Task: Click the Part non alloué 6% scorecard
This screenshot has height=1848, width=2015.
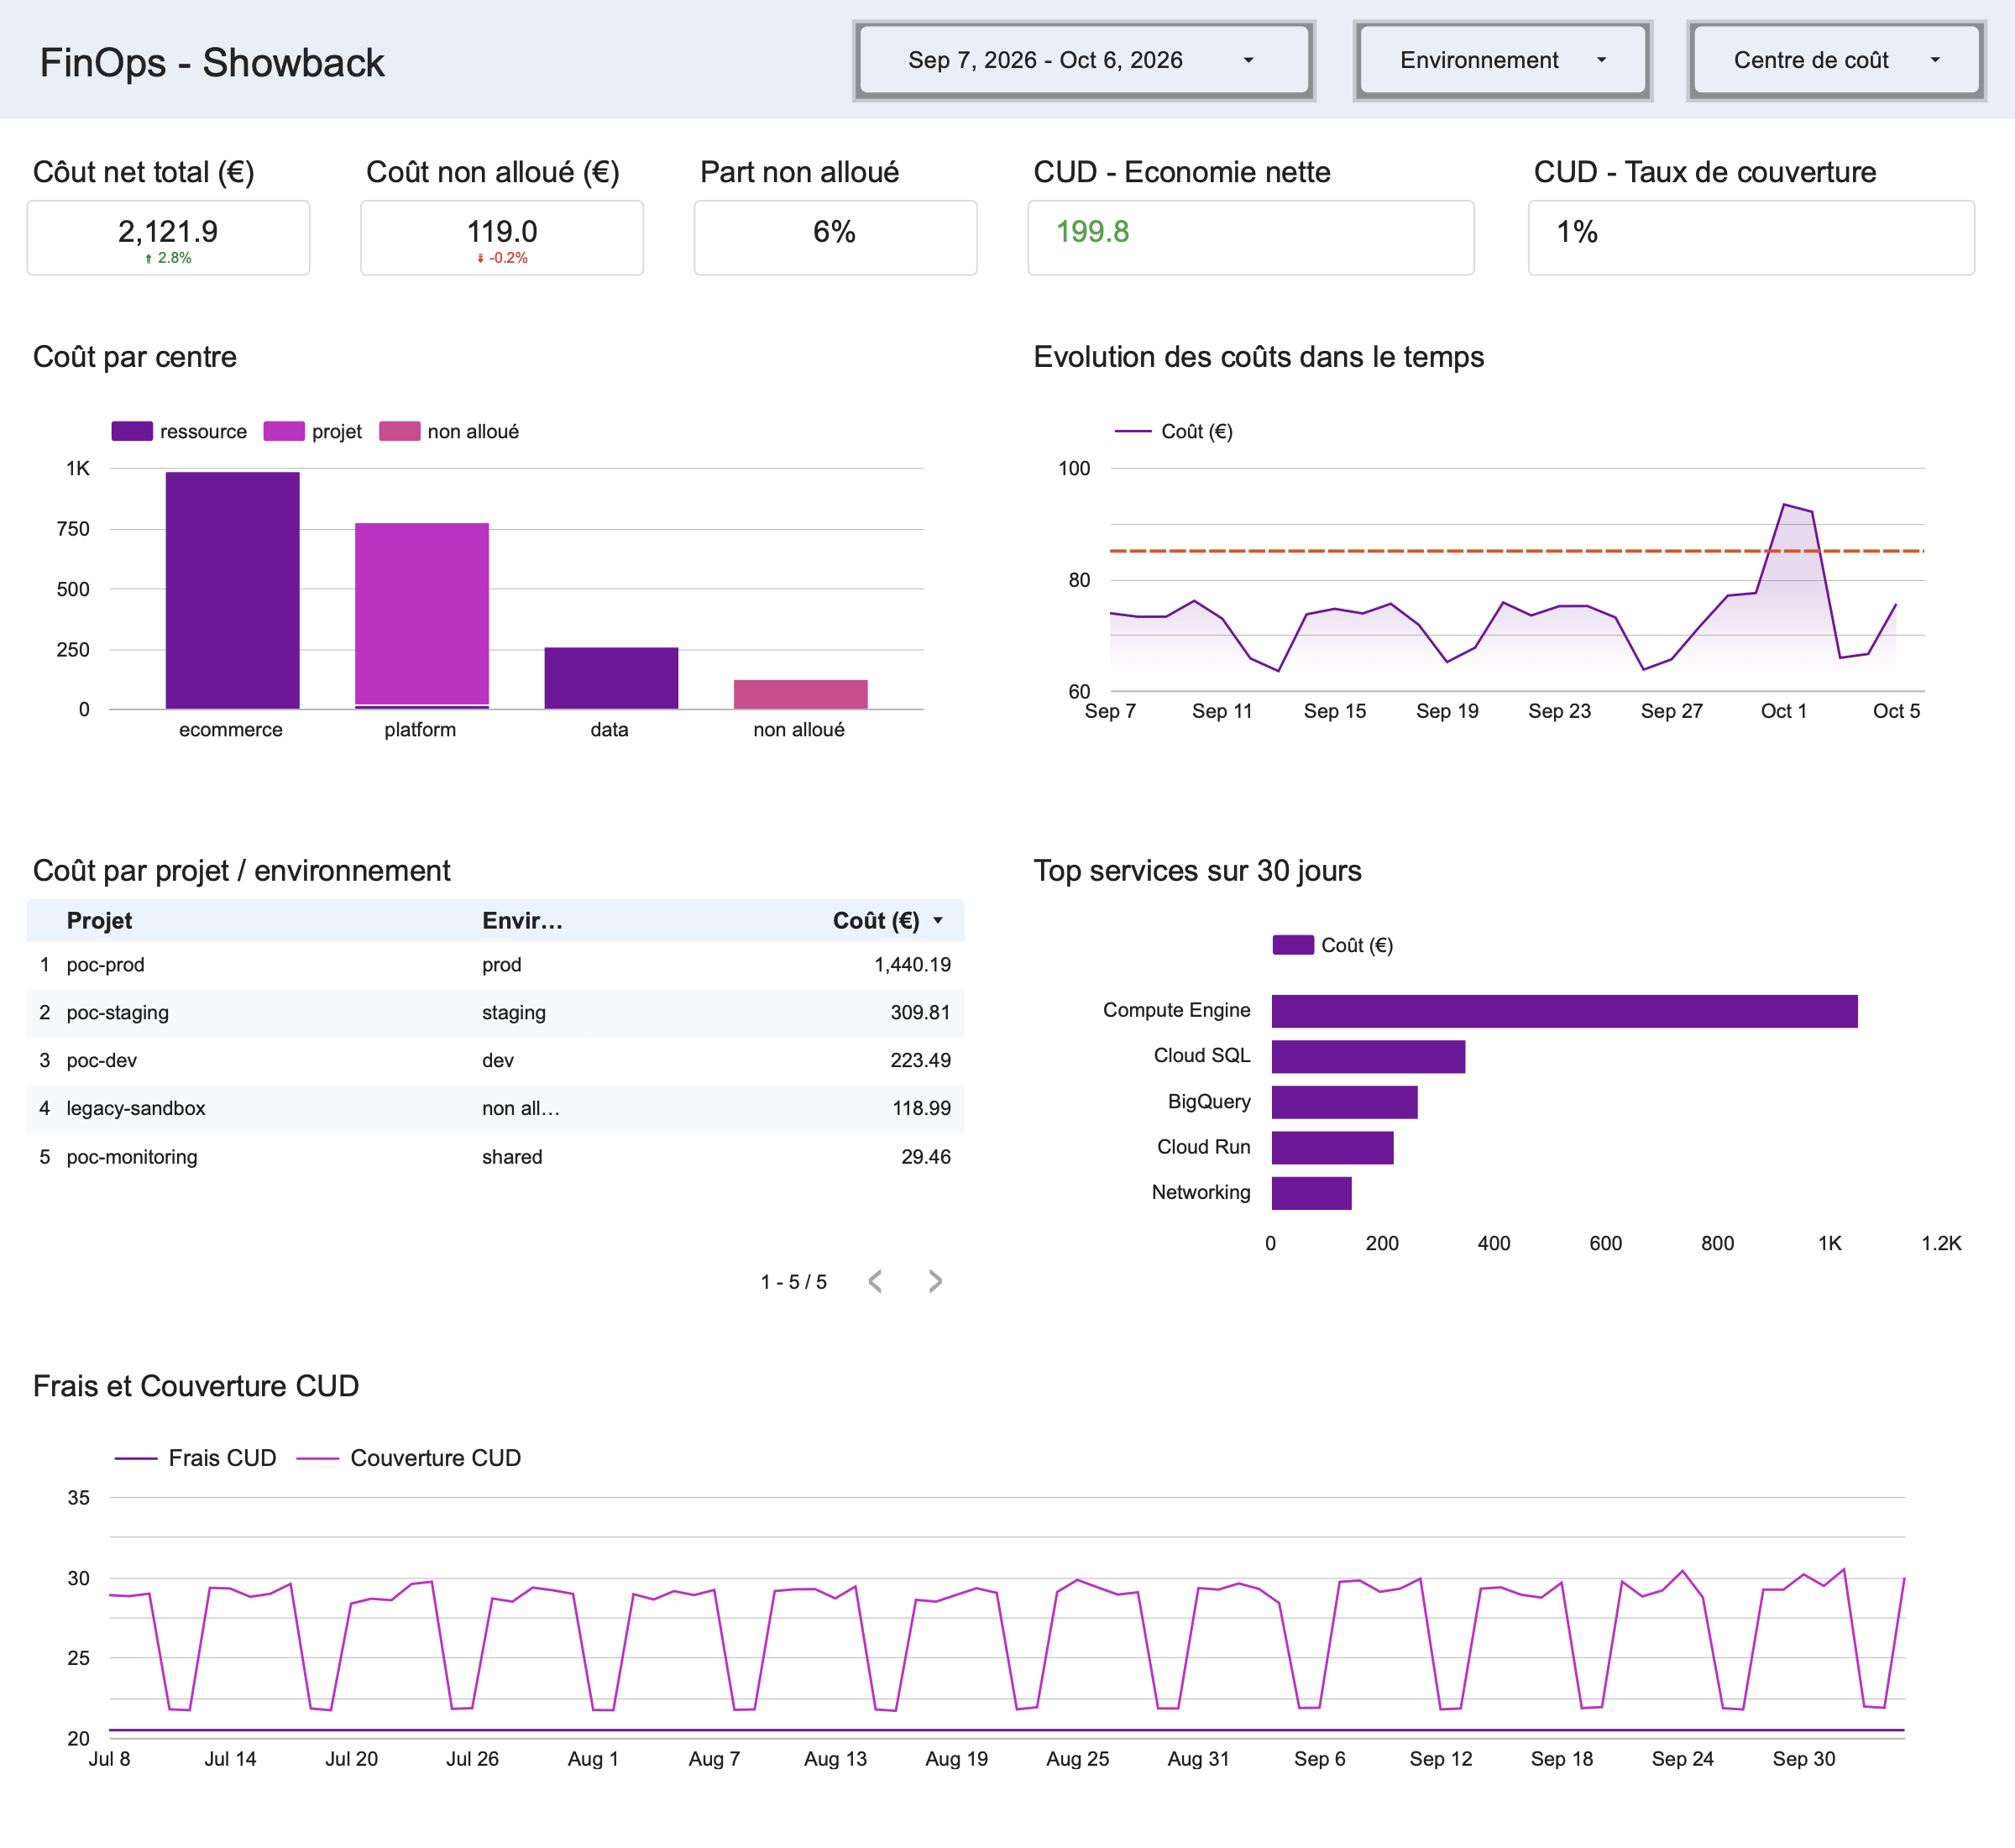Action: point(835,237)
